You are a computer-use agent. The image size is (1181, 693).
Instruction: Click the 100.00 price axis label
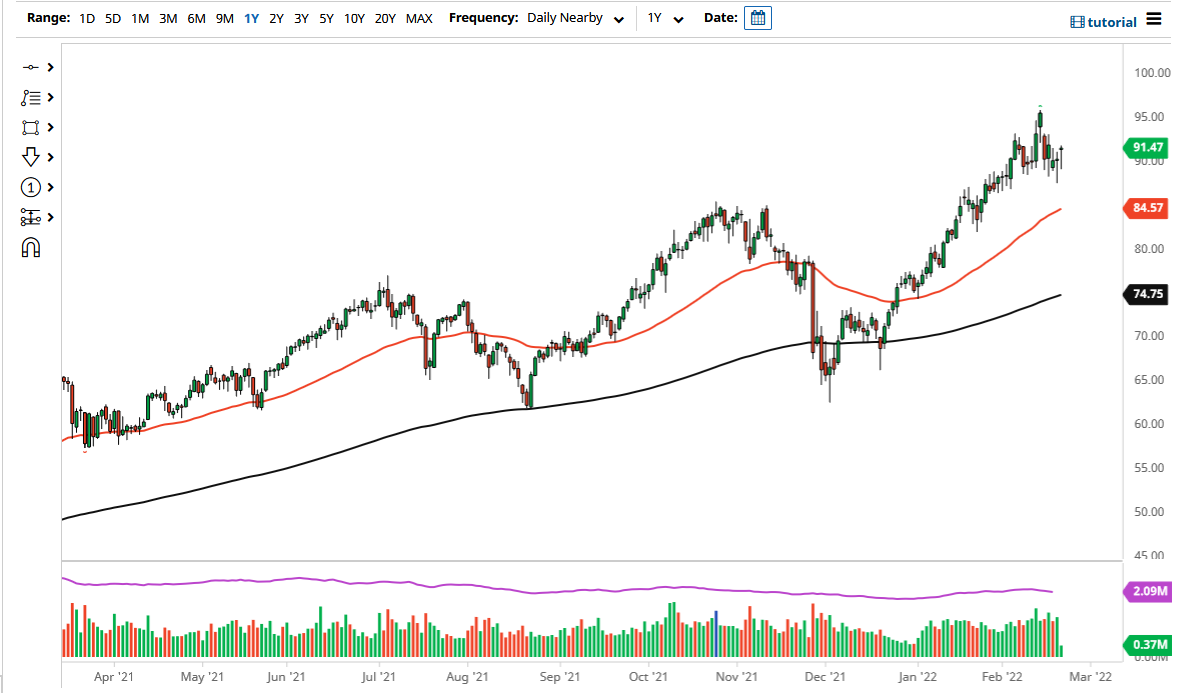1152,73
